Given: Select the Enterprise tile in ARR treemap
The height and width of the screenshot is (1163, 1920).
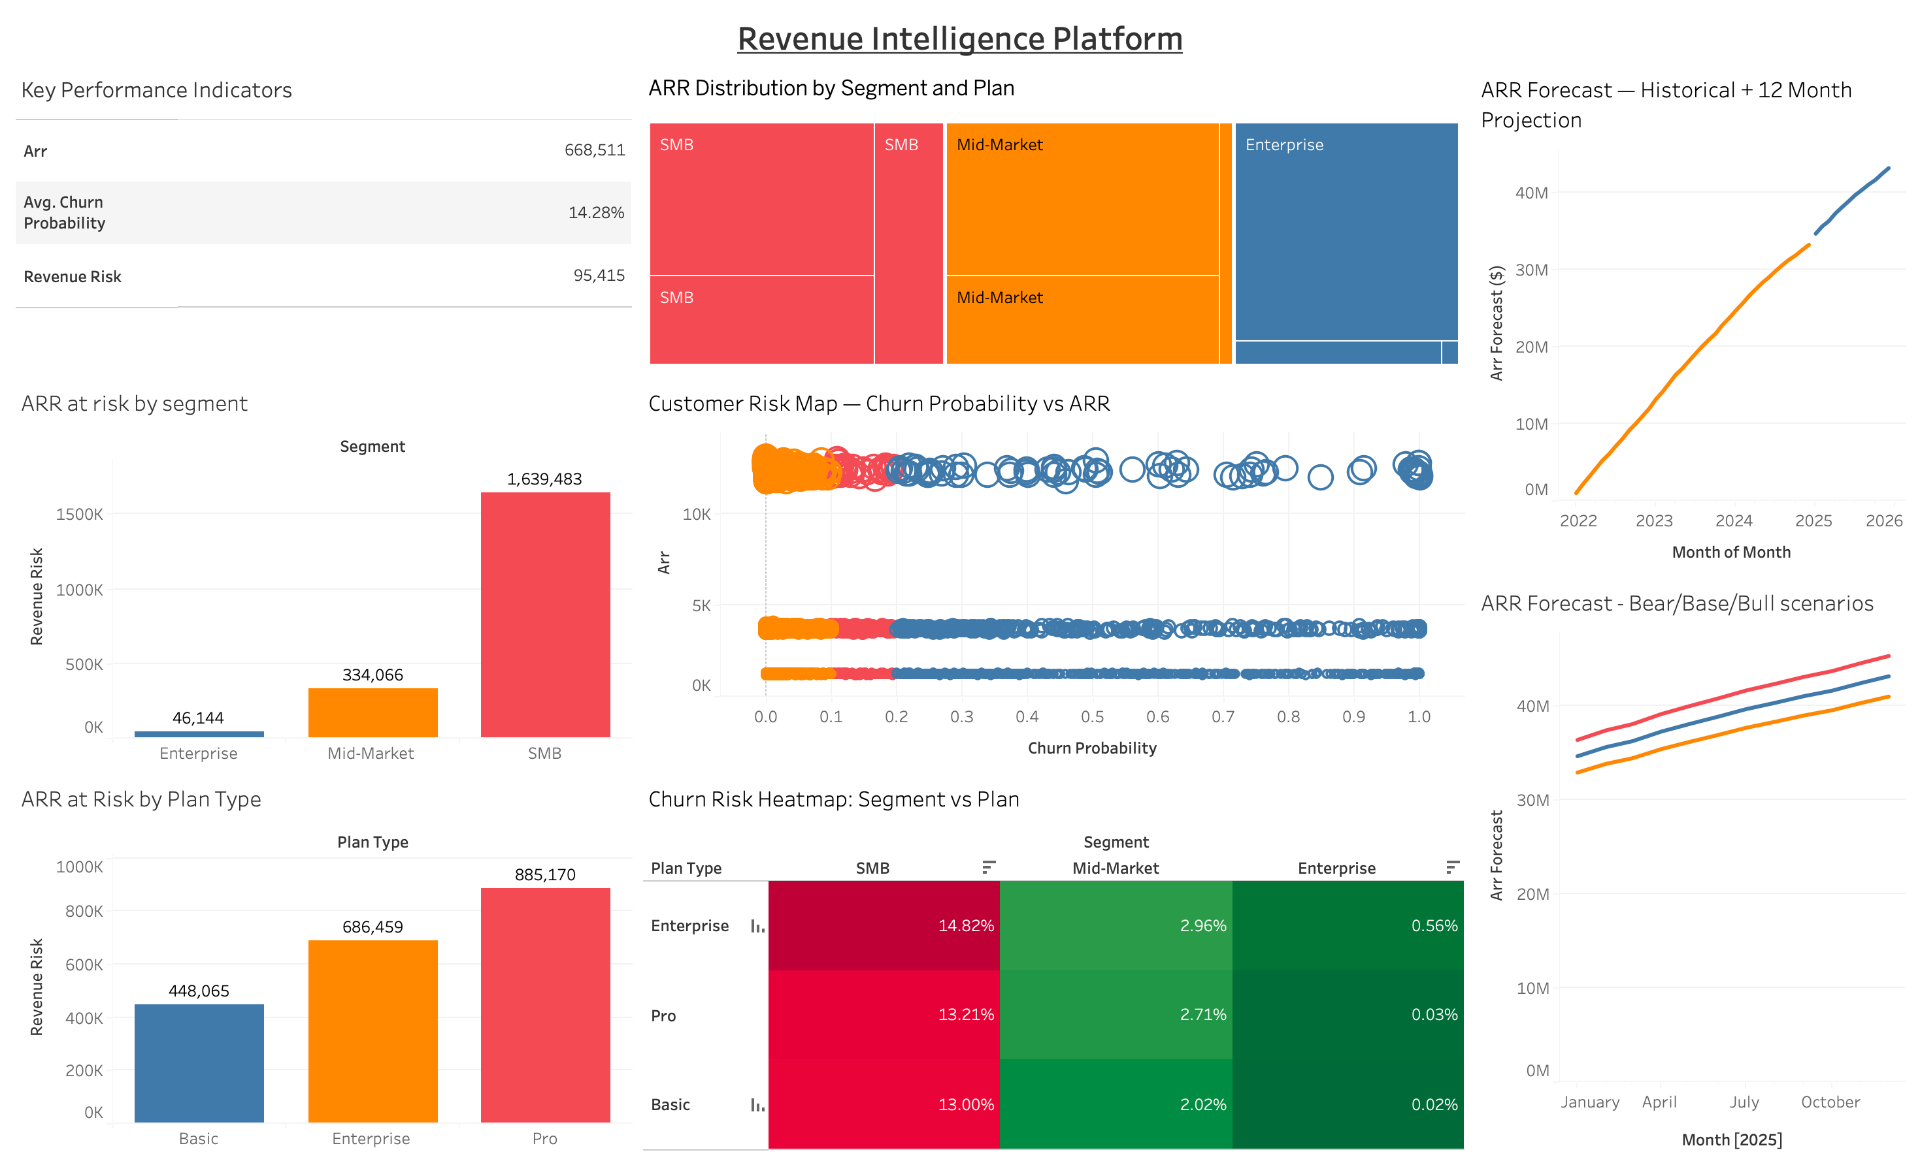Looking at the screenshot, I should click(1346, 231).
